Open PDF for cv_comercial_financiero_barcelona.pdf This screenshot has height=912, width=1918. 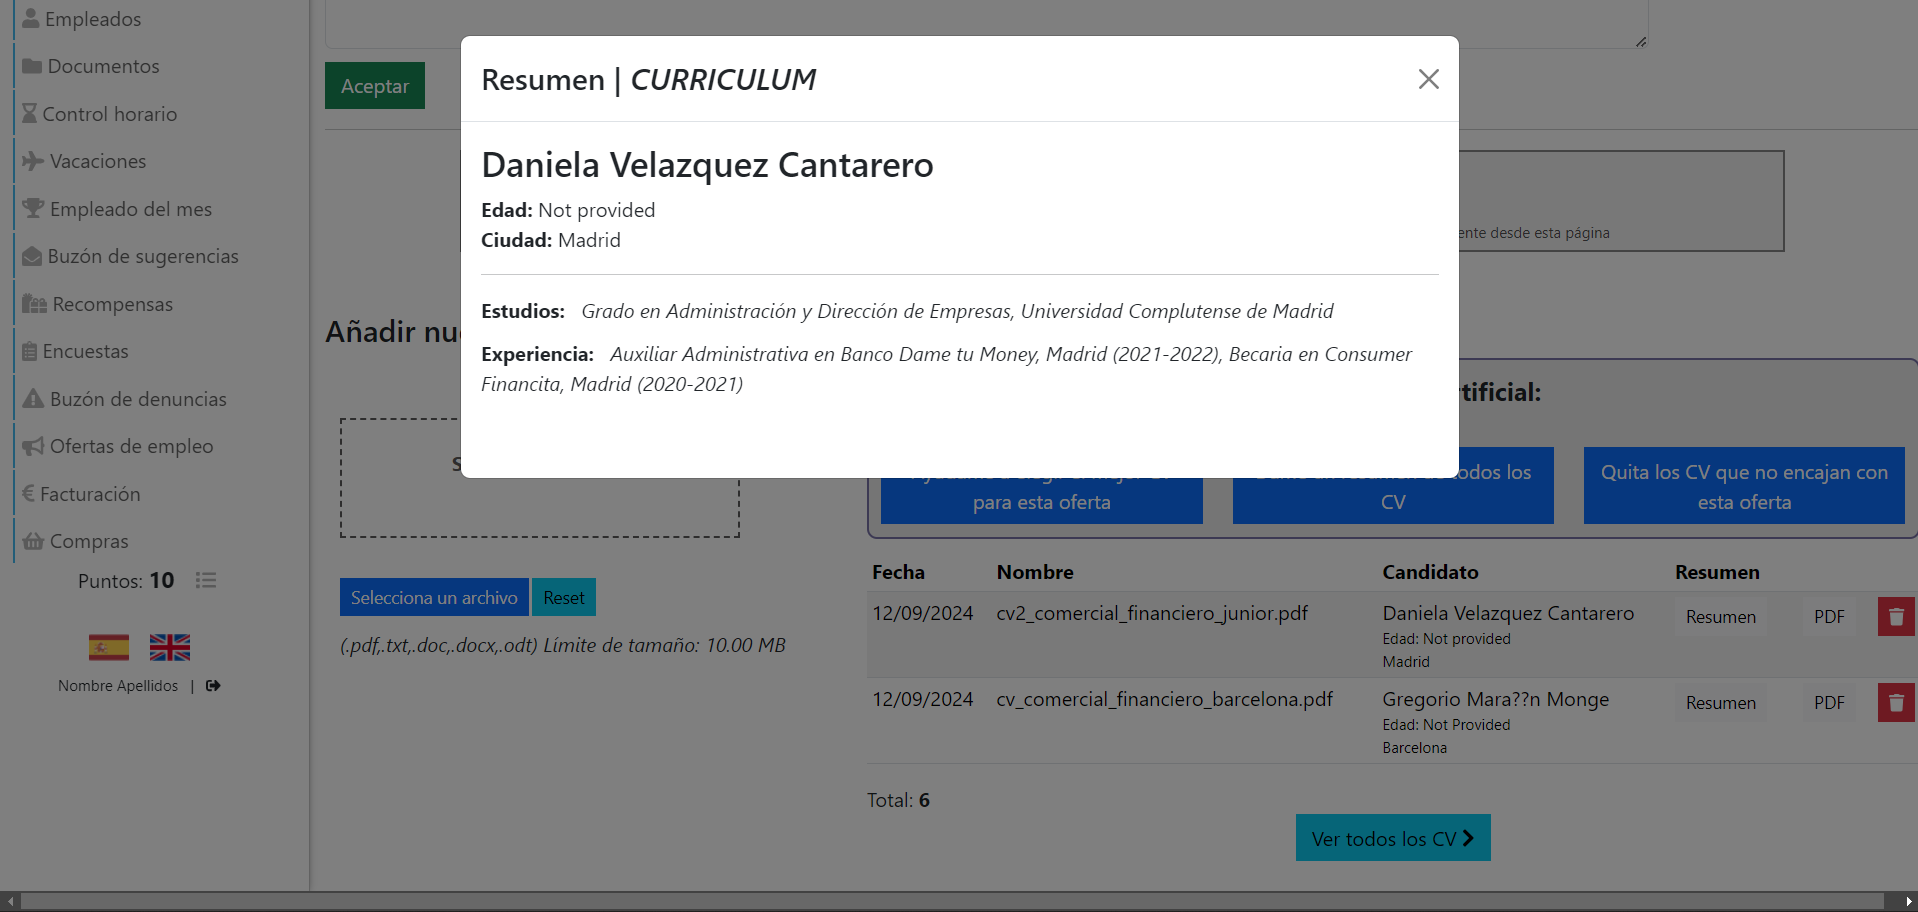pos(1829,703)
